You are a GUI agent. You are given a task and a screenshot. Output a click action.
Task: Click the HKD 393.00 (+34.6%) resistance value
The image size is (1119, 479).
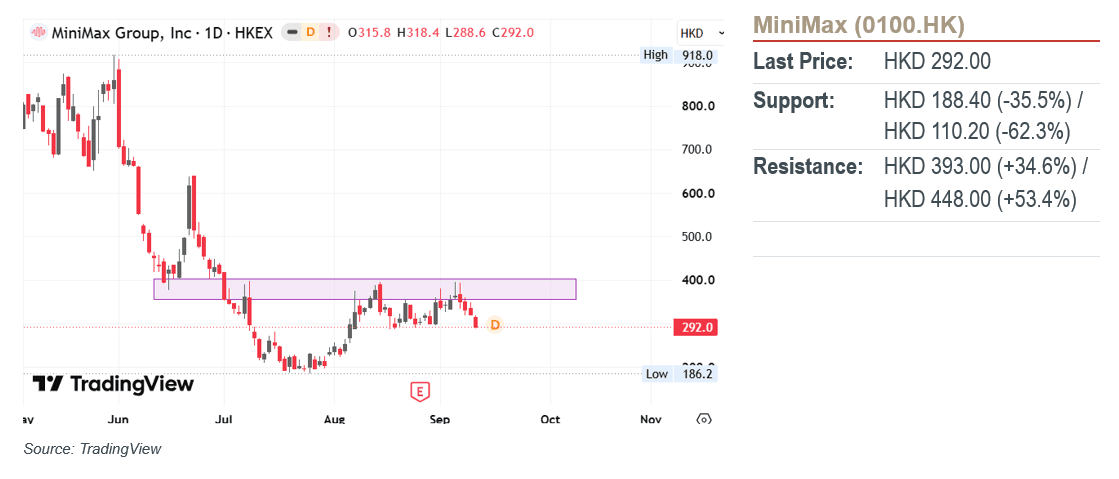[x=980, y=167]
